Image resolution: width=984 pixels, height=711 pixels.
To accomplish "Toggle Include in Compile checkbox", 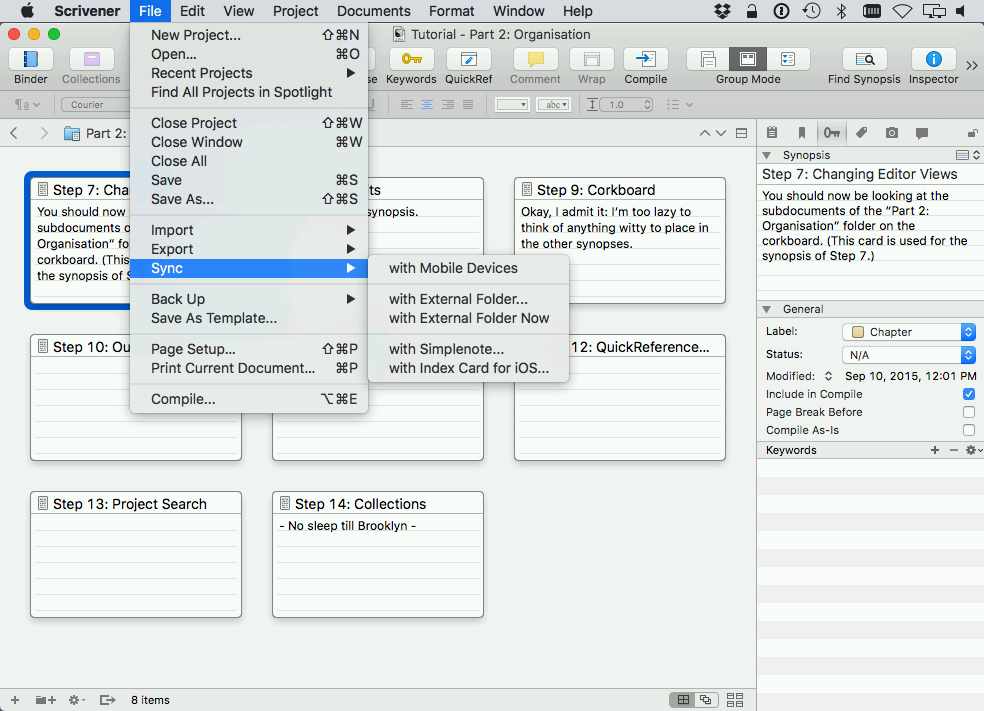I will [x=969, y=394].
